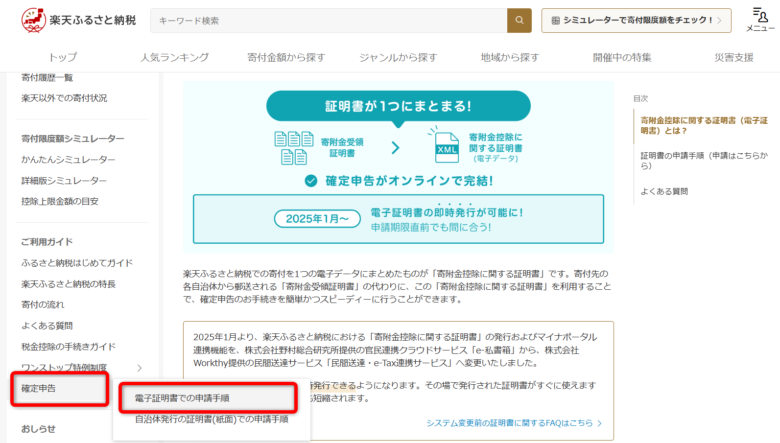Go to the 寄付金額から探す tab

288,57
